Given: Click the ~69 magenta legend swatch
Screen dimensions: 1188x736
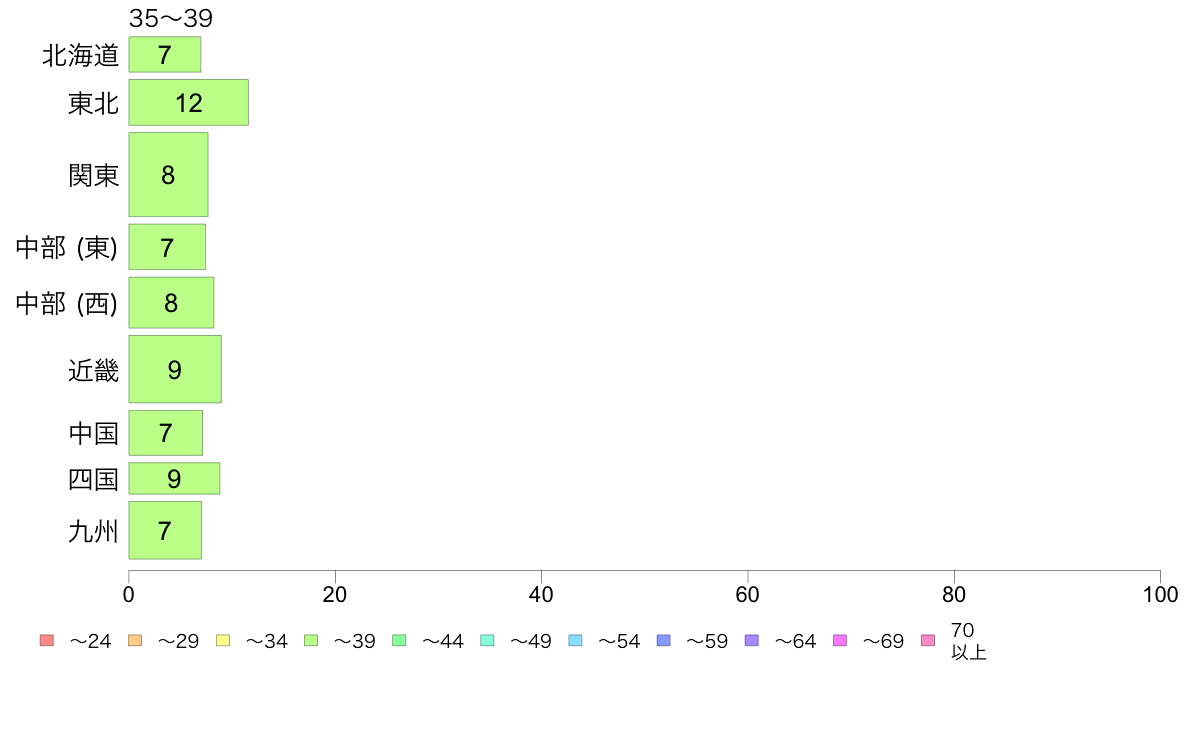Looking at the screenshot, I should pyautogui.click(x=839, y=640).
